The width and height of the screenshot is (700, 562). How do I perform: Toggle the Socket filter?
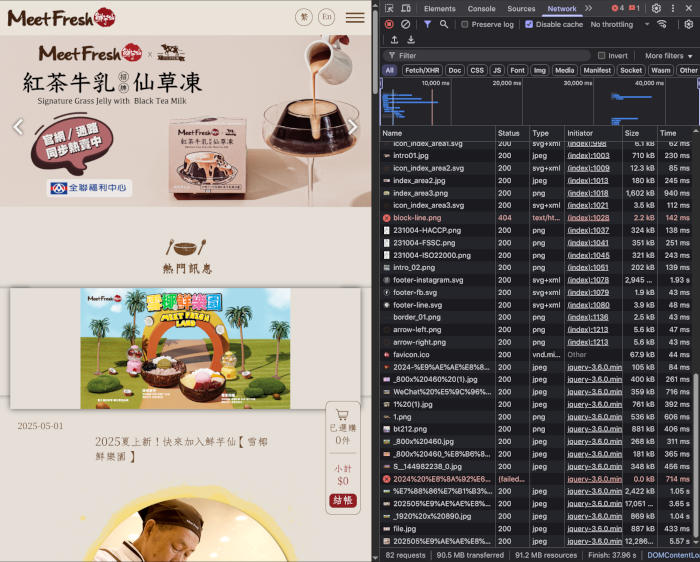631,70
